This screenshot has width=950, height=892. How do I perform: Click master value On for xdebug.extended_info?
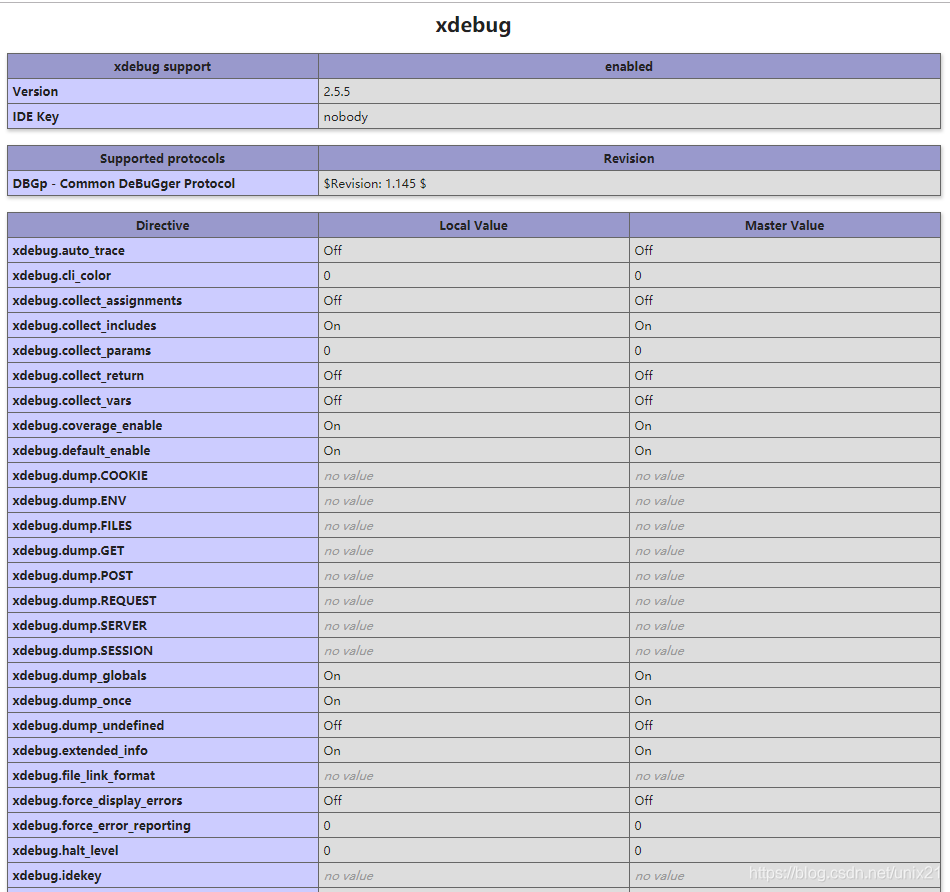coord(643,751)
